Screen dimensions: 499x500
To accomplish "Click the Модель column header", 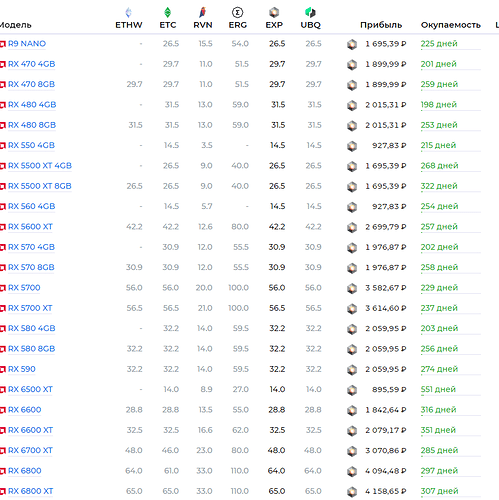I will (x=15, y=25).
